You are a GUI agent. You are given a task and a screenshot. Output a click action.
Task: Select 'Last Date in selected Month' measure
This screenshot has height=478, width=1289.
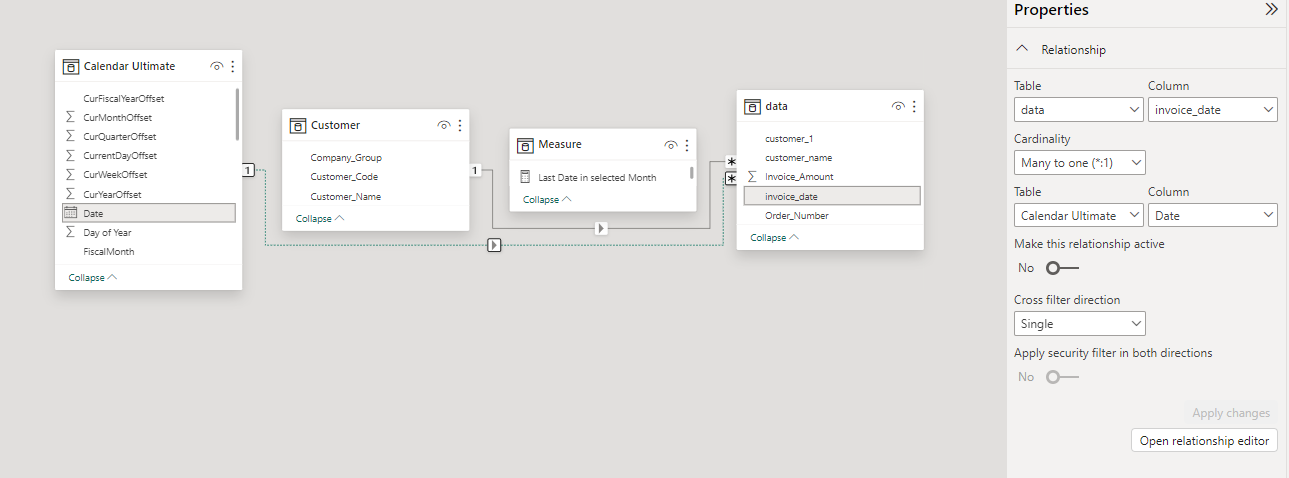click(x=597, y=177)
